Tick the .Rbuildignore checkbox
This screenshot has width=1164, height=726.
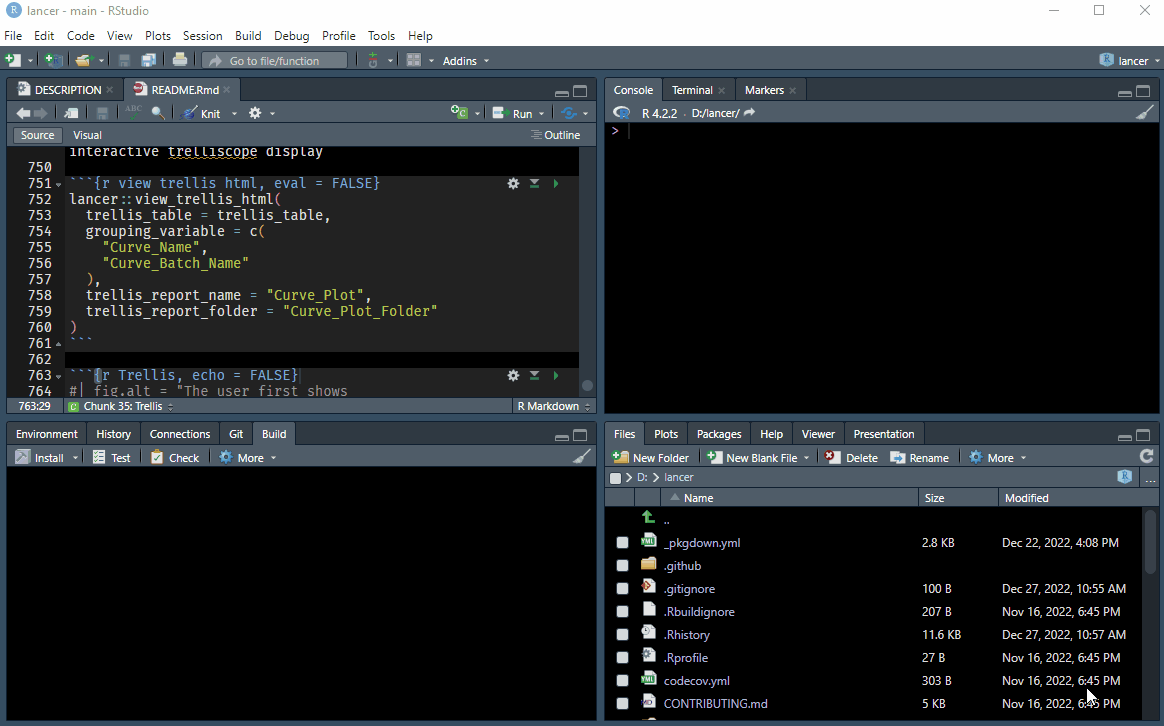pos(622,612)
